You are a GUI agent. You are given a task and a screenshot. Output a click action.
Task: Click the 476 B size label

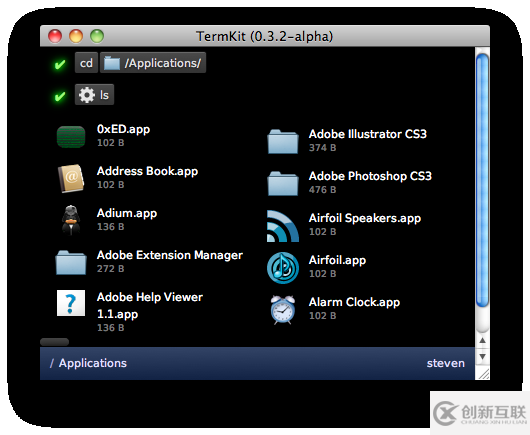pyautogui.click(x=322, y=190)
